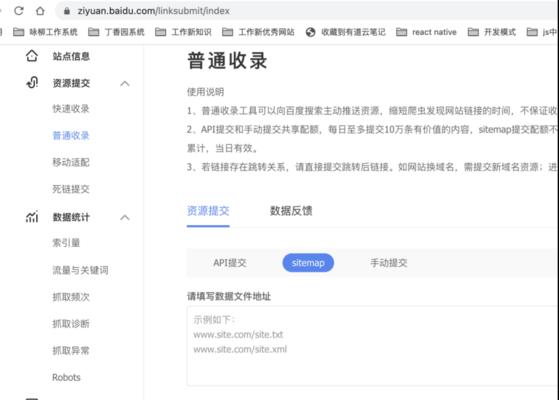This screenshot has height=400, width=559.
Task: Click the address bar URL ziyuan.baidu.com
Action: tap(153, 11)
